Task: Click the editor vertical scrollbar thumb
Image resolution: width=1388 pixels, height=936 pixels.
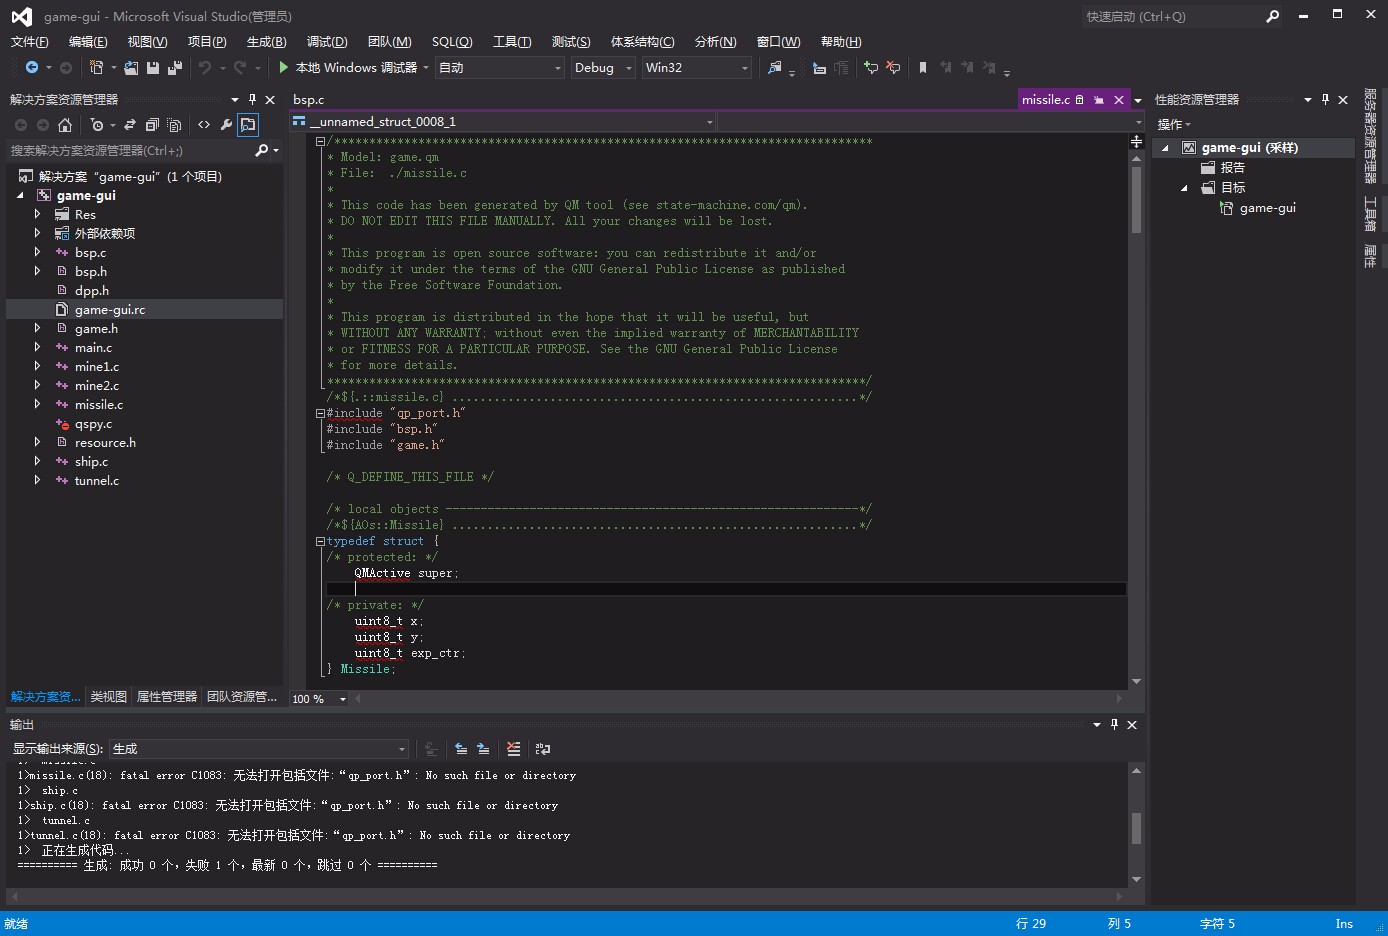Action: [x=1136, y=200]
